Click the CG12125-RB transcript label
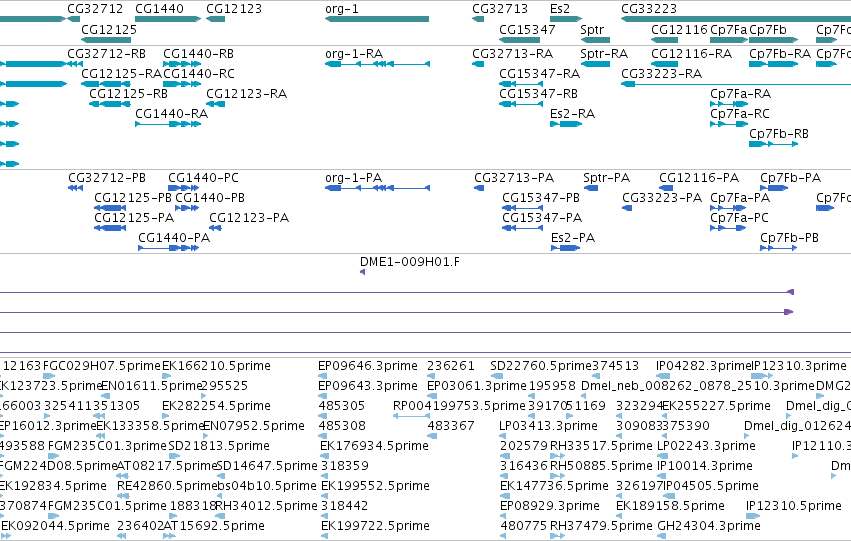The height and width of the screenshot is (541, 851). point(129,93)
